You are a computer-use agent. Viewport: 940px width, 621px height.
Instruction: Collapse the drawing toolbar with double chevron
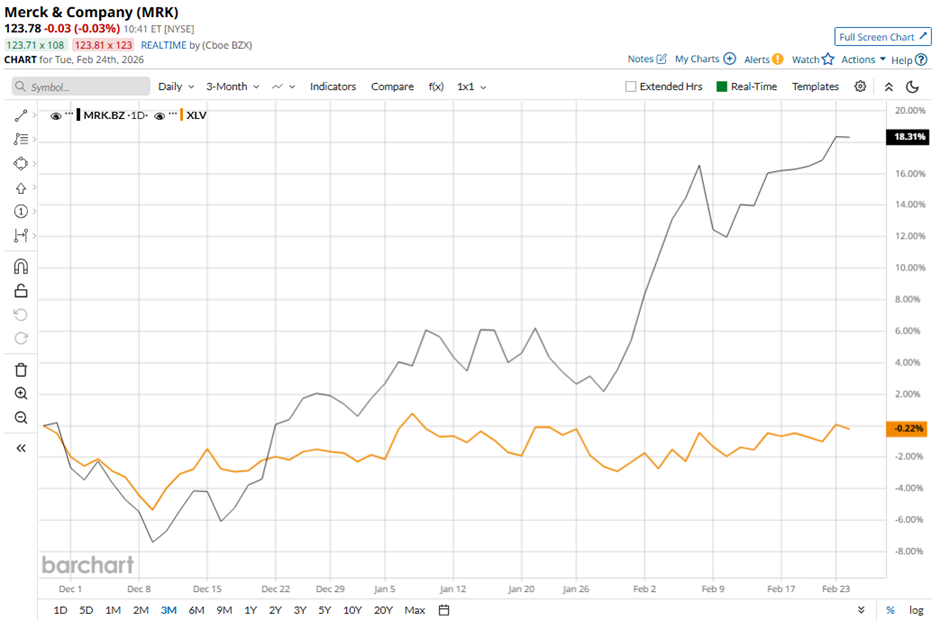[20, 448]
